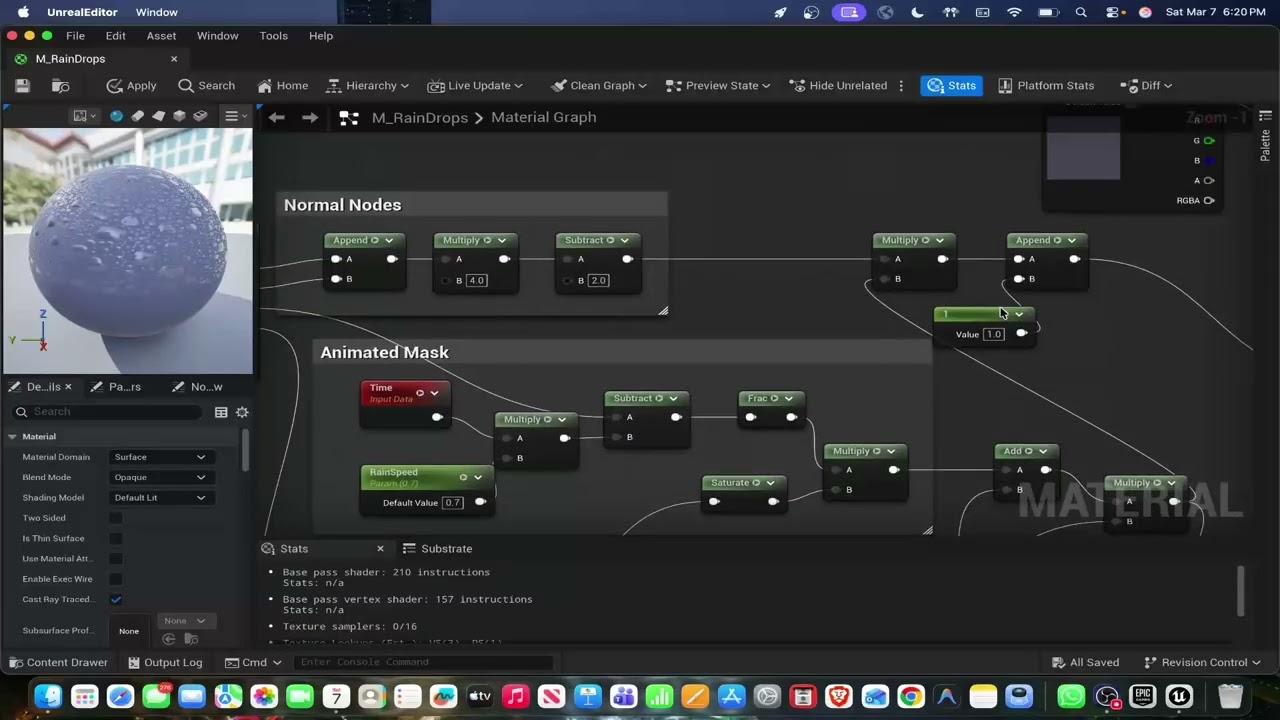Open the Help menu
The image size is (1280, 720).
(321, 36)
